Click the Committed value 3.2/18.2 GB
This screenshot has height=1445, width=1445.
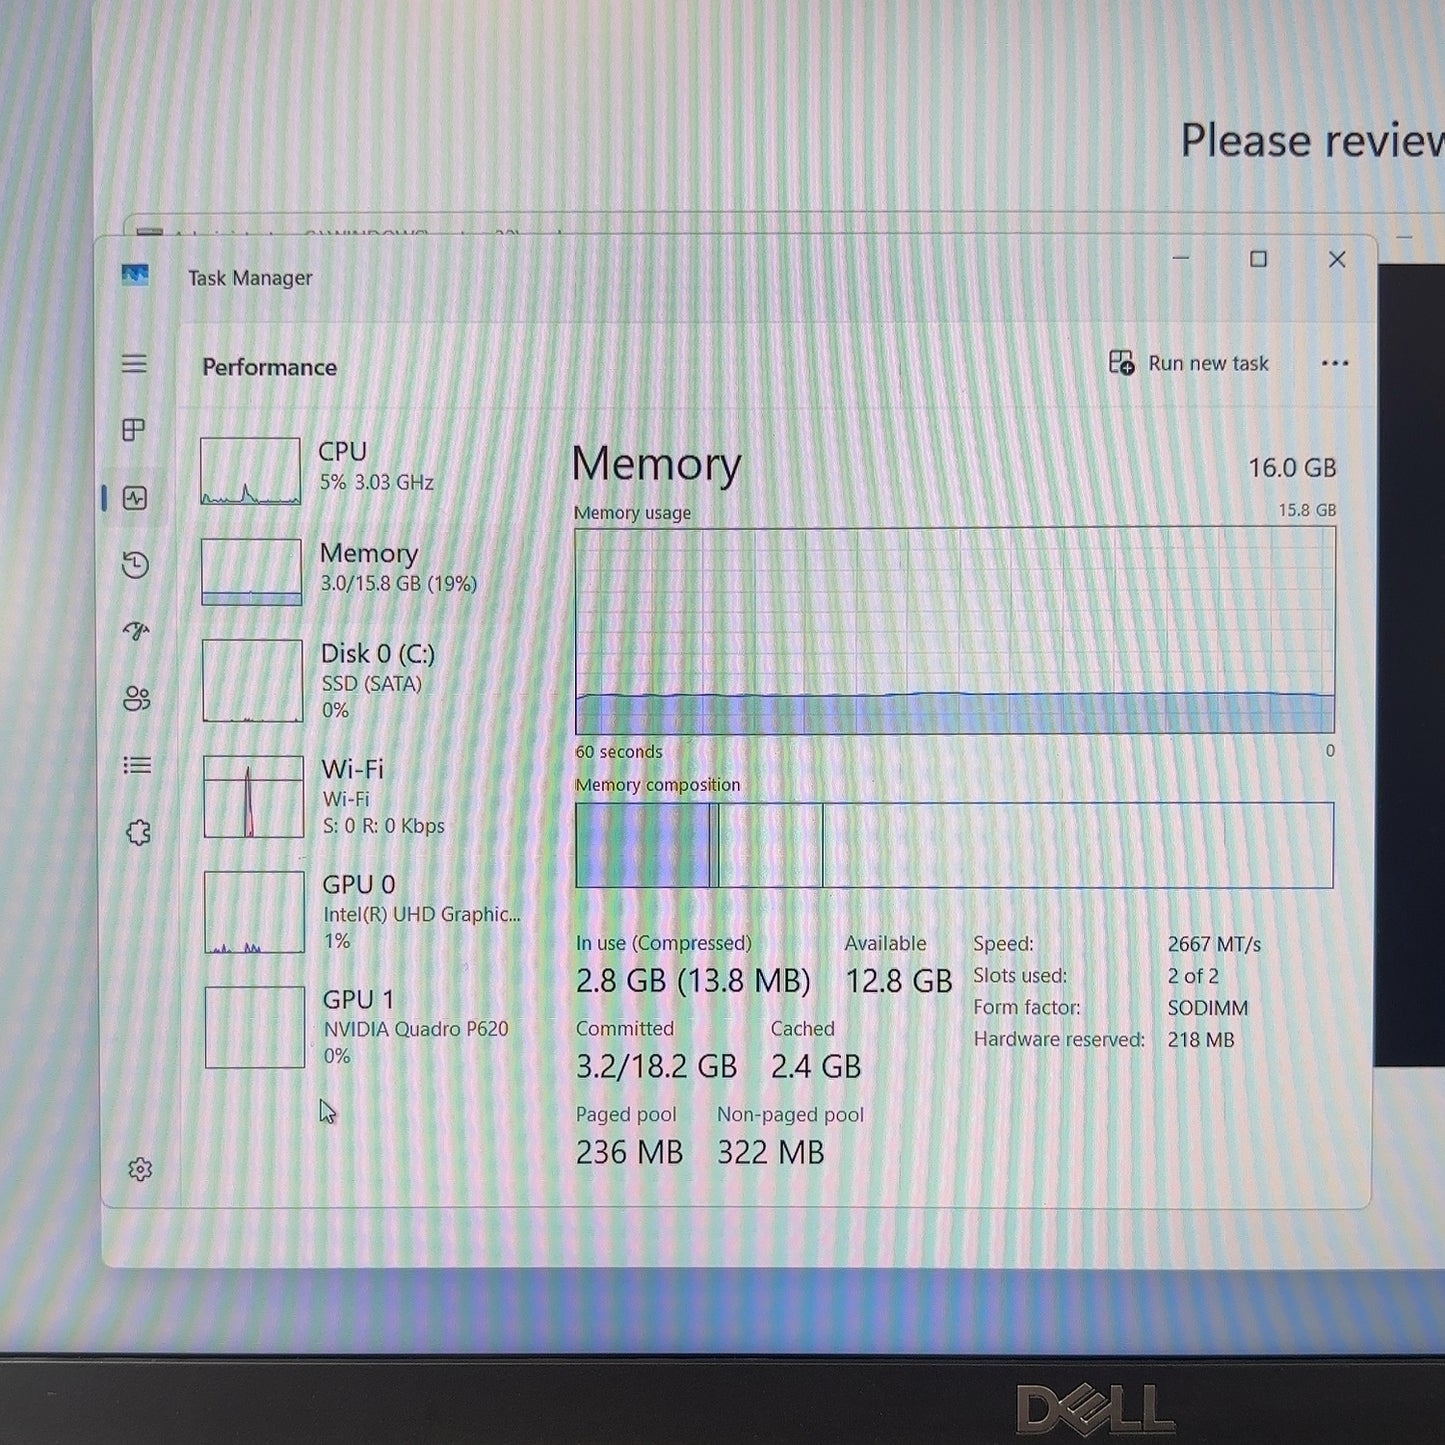click(x=656, y=1066)
